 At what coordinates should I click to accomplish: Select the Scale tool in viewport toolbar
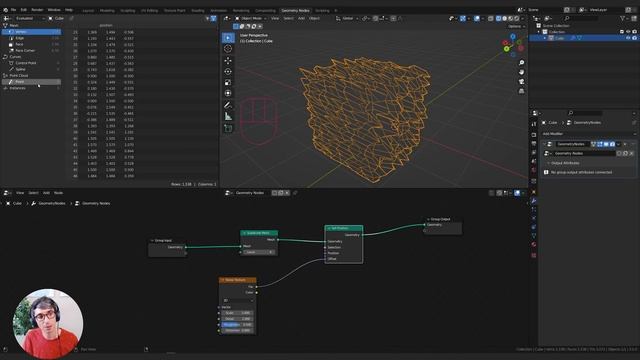click(x=228, y=83)
